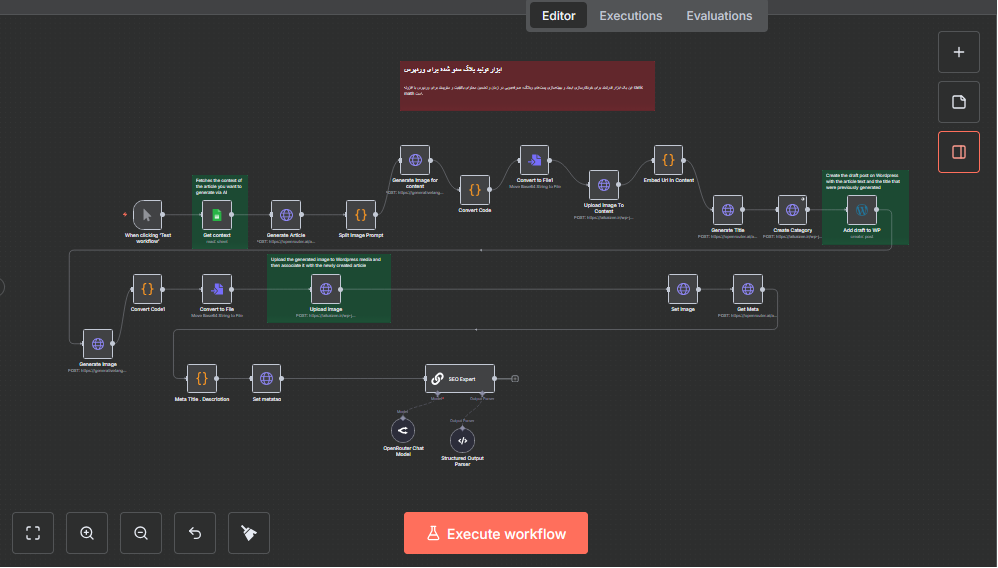Expand SEO Expert output plus connector
Viewport: 998px width, 568px height.
coord(515,378)
